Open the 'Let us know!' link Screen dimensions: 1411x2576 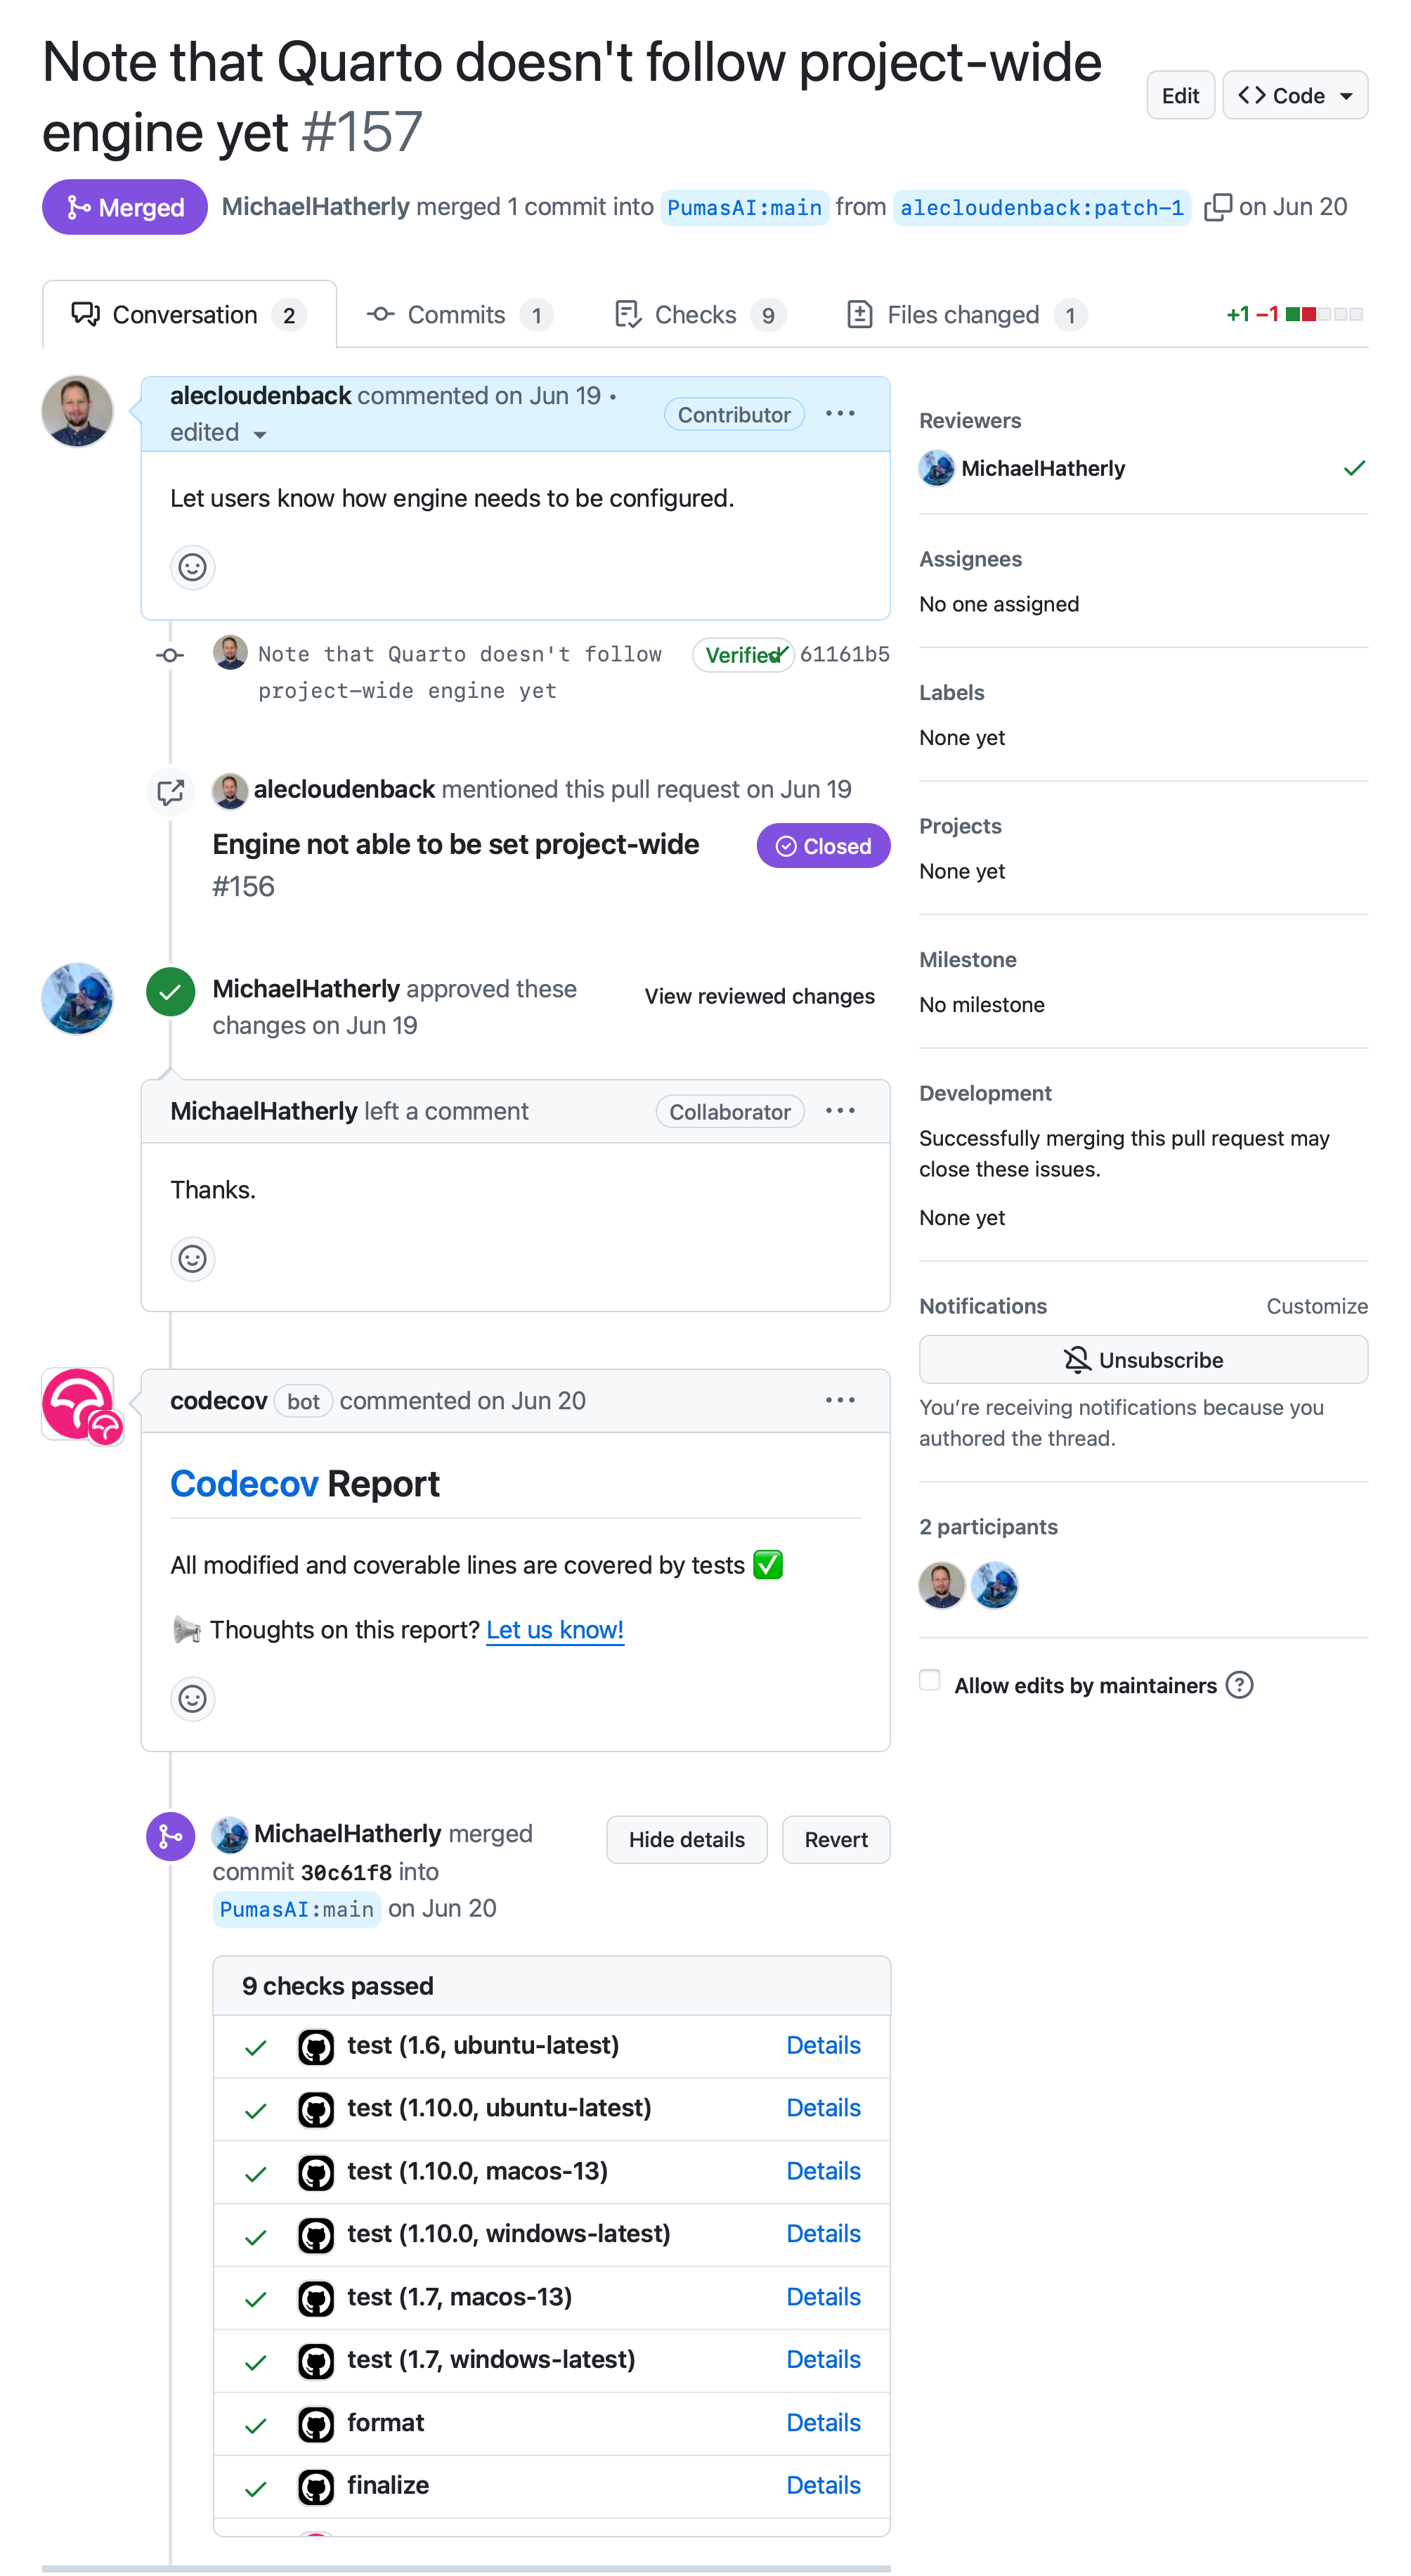(x=555, y=1630)
